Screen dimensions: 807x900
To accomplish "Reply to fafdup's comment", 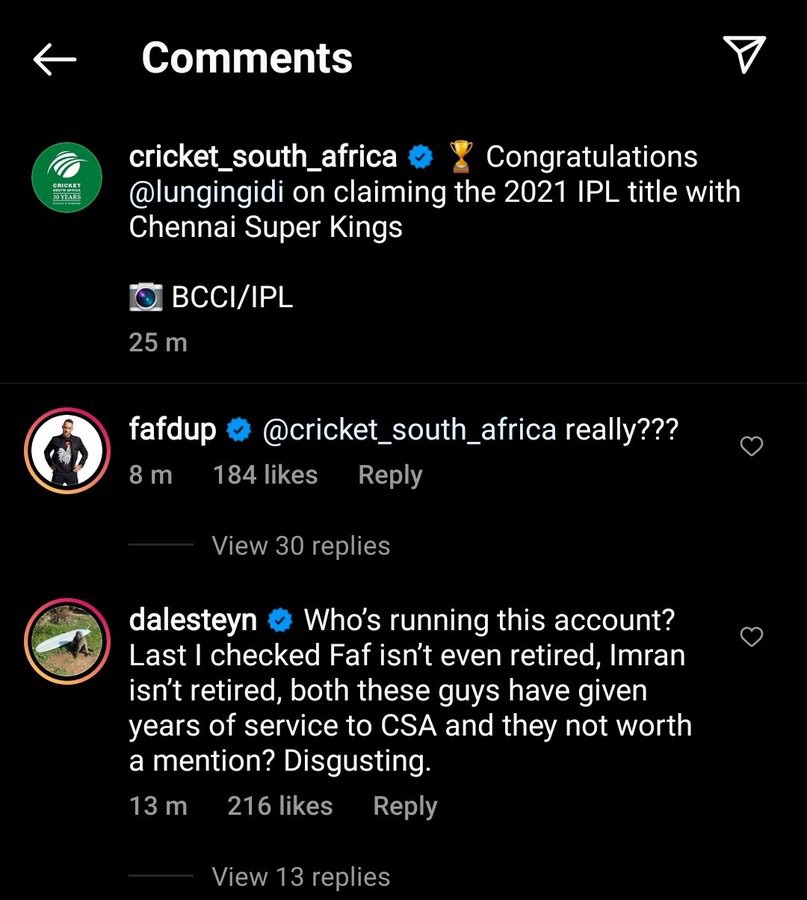I will pyautogui.click(x=390, y=476).
